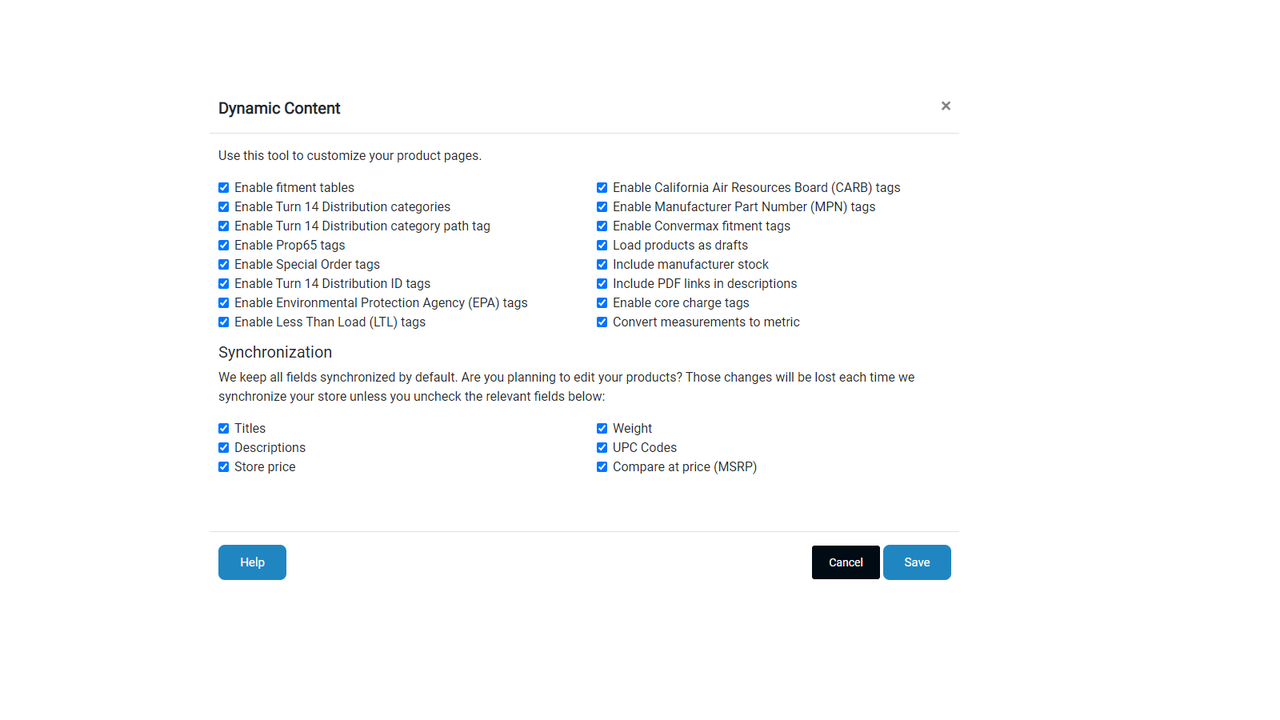Save the Dynamic Content settings
This screenshot has width=1280, height=720.
pos(916,562)
